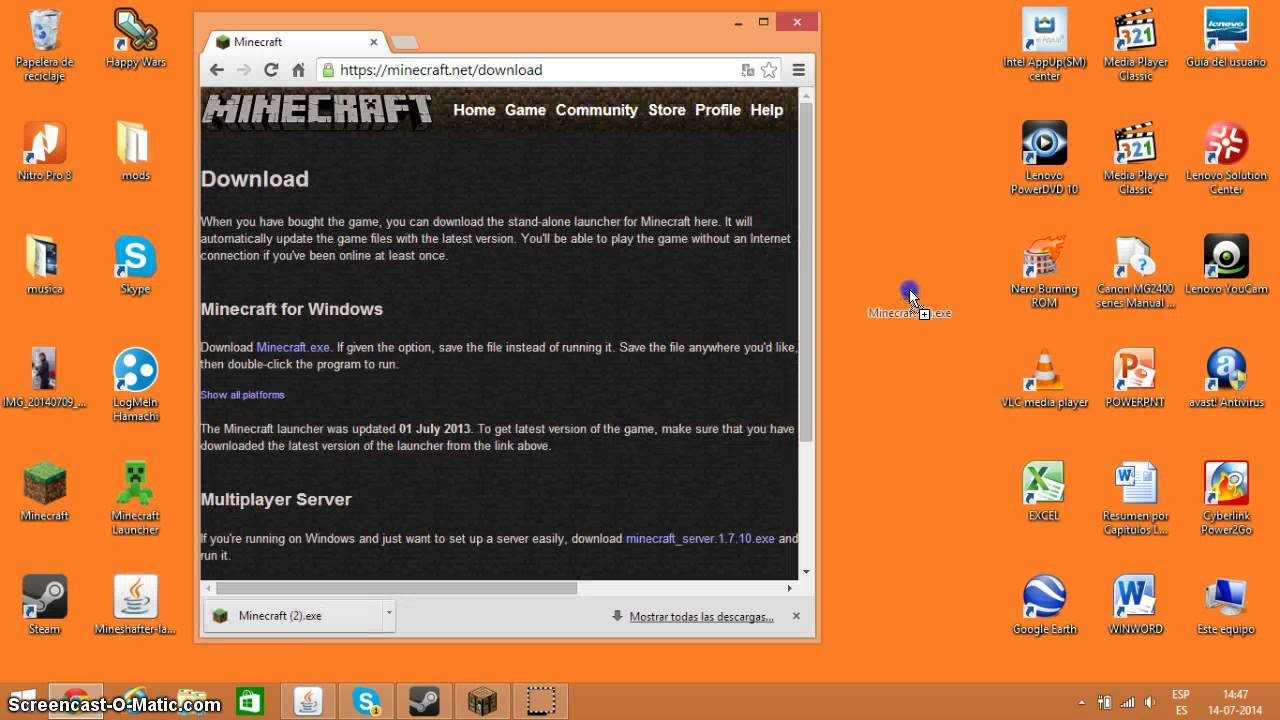The width and height of the screenshot is (1280, 720).
Task: Open Chrome hamburger menu
Action: click(798, 70)
